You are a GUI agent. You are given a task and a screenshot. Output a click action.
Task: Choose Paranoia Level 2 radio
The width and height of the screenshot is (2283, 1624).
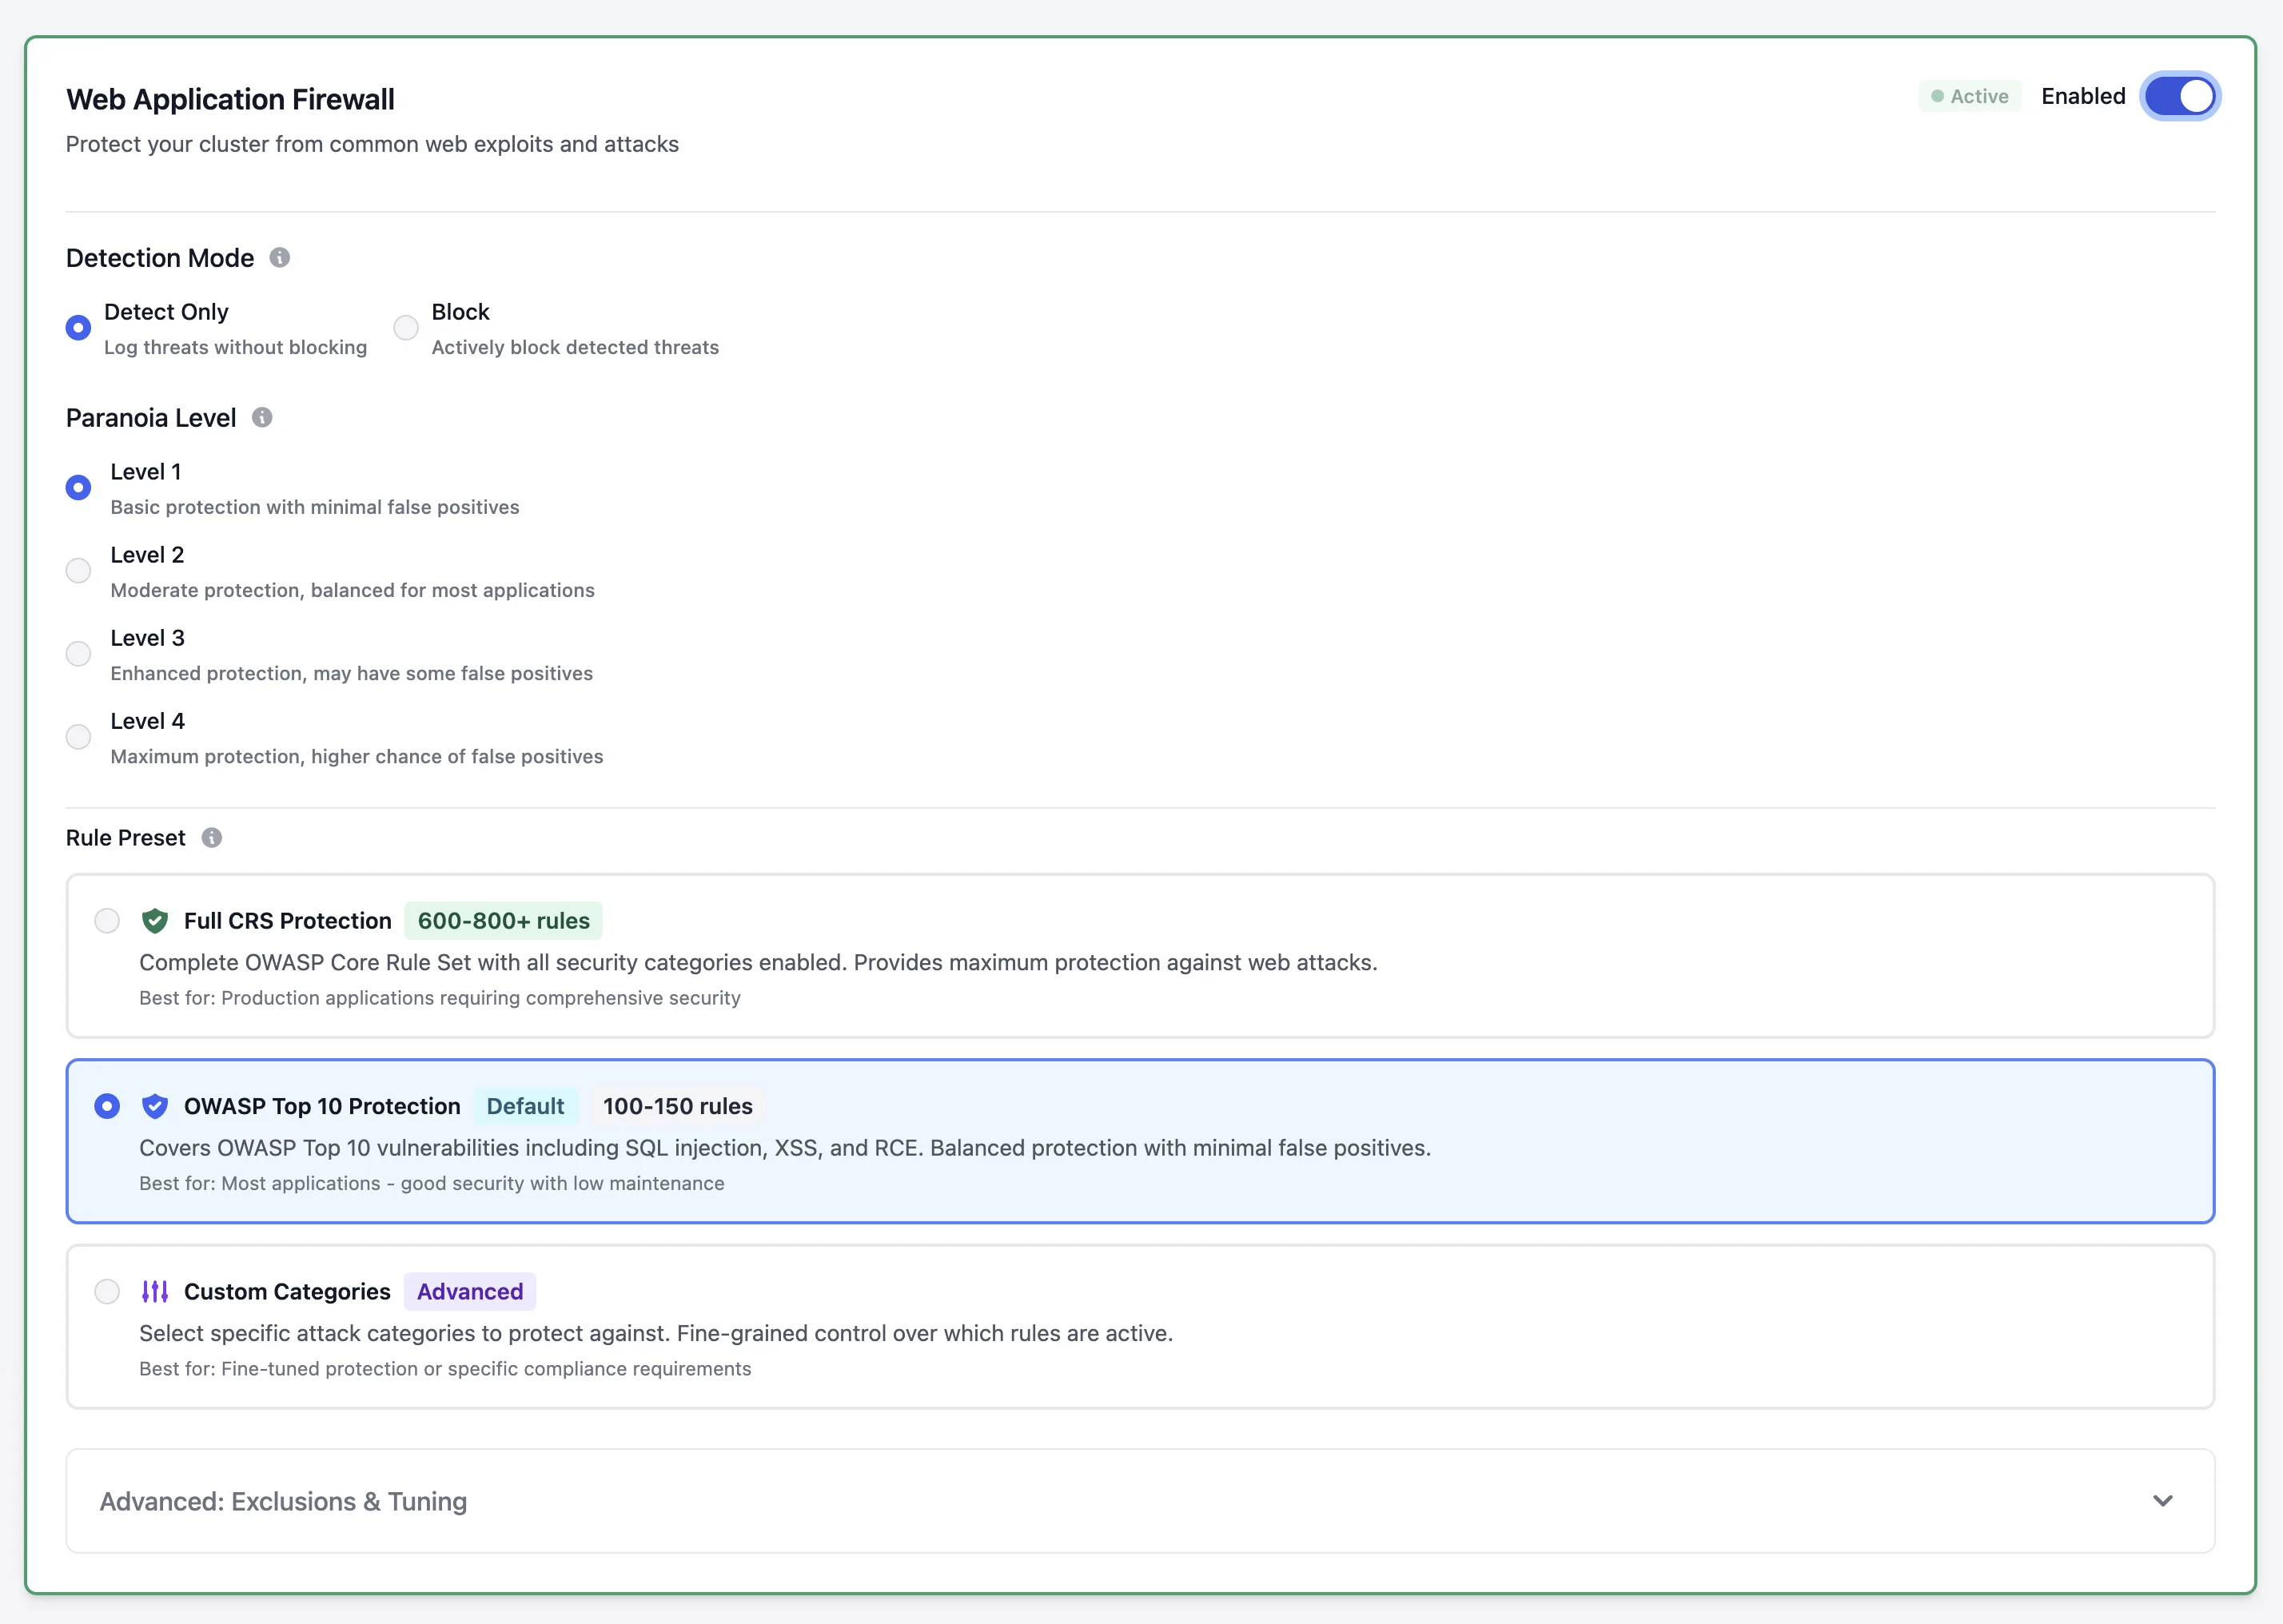click(x=78, y=571)
